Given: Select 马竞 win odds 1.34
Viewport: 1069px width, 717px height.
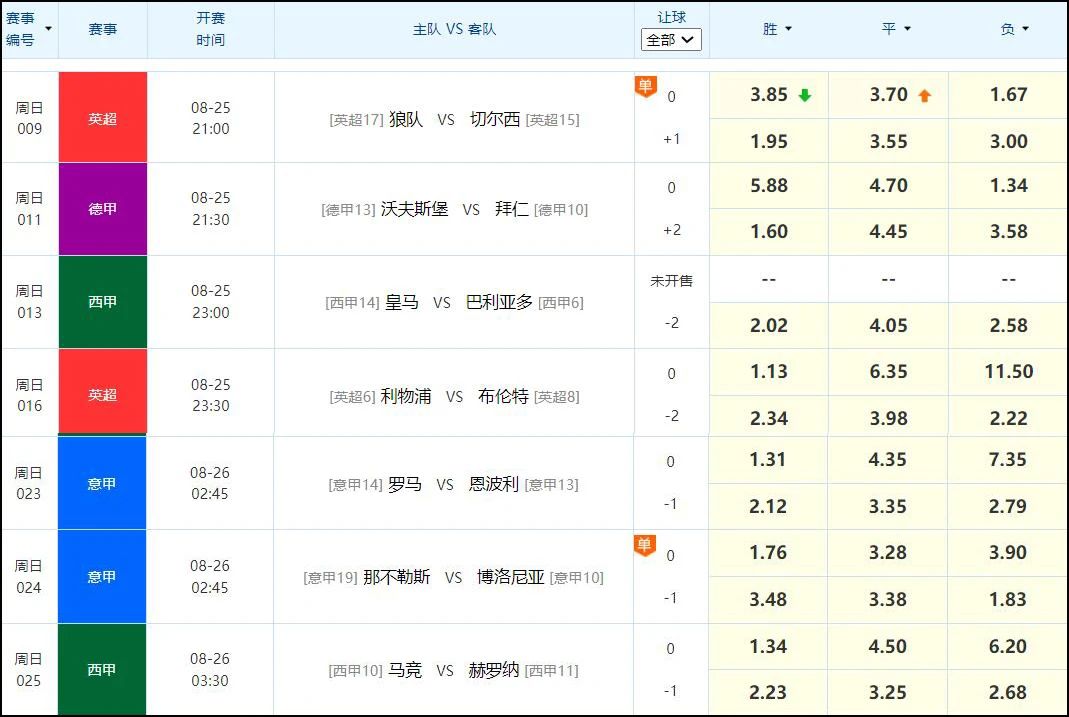Looking at the screenshot, I should [x=768, y=646].
